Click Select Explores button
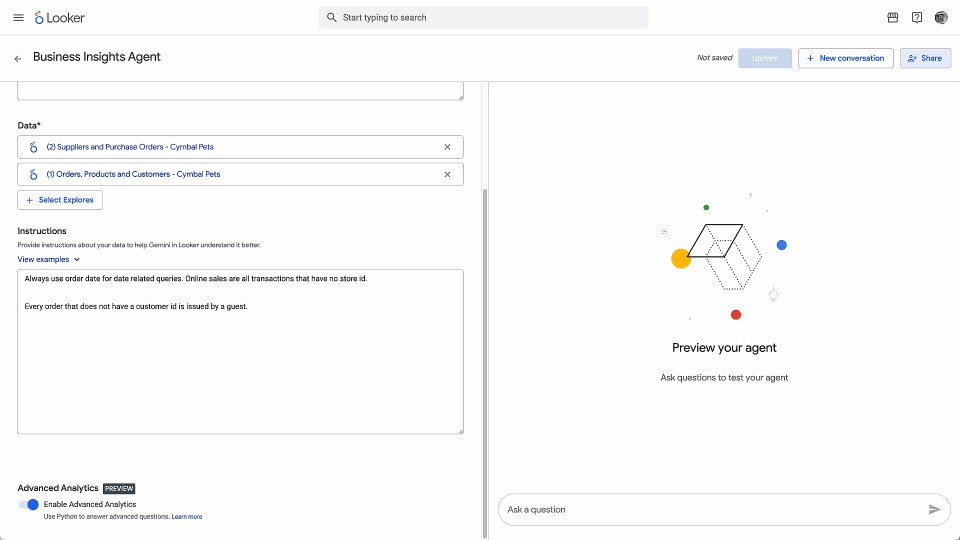The height and width of the screenshot is (540, 960). 60,200
